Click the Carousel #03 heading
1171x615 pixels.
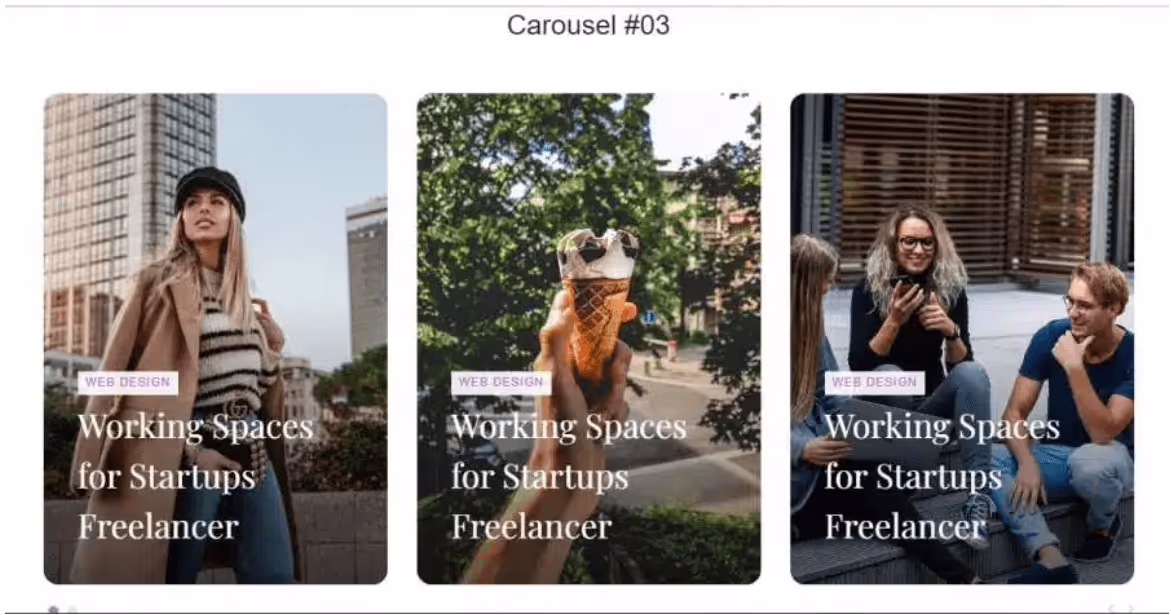click(588, 25)
